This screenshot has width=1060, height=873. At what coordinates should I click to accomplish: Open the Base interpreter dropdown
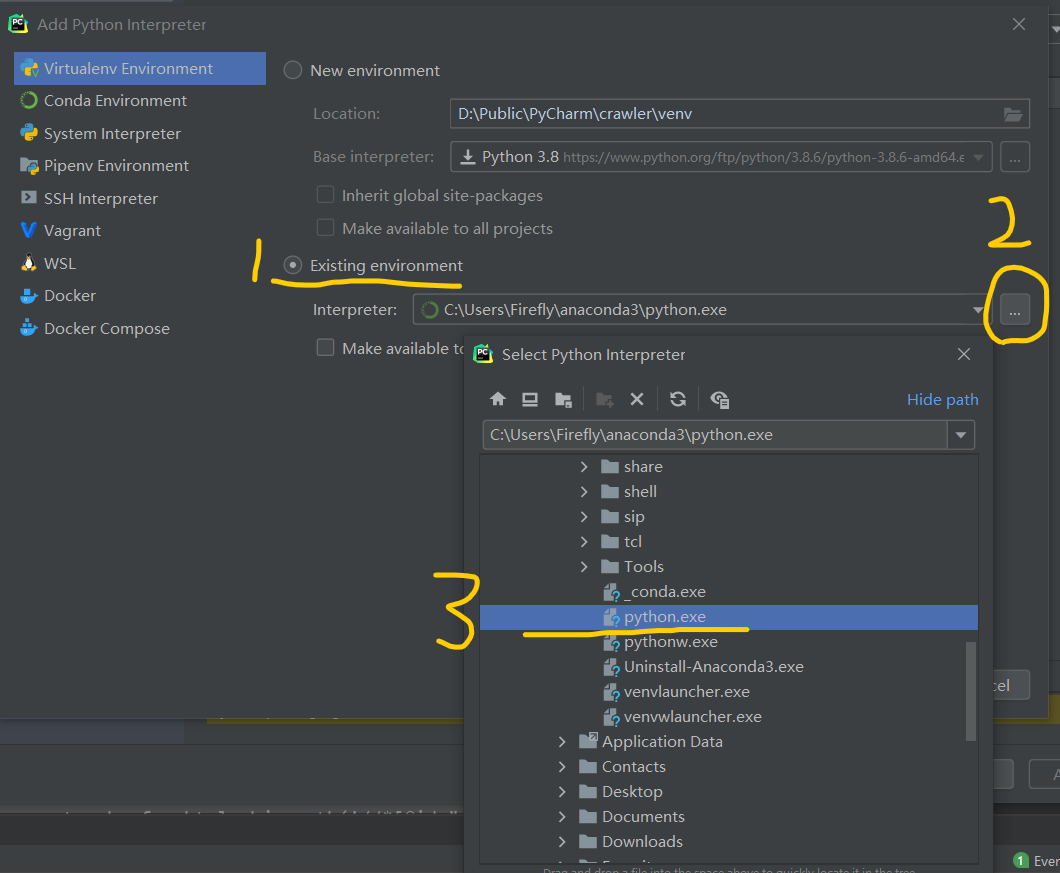[x=978, y=158]
